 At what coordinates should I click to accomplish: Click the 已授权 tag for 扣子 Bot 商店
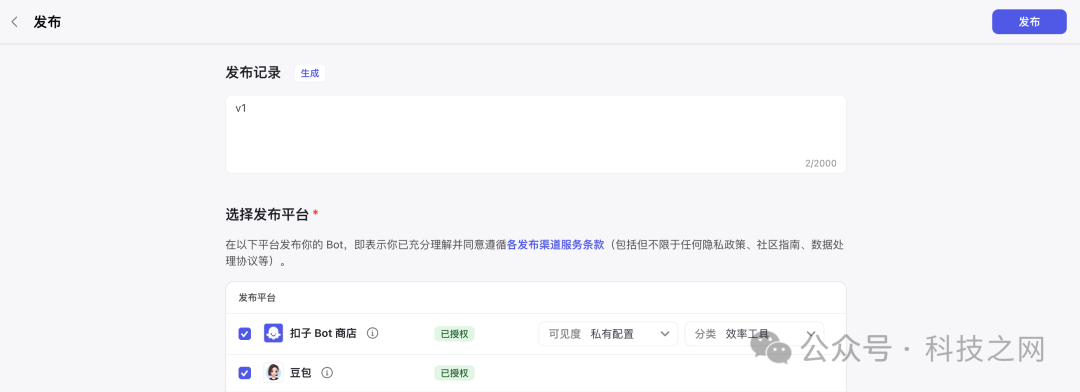click(455, 333)
